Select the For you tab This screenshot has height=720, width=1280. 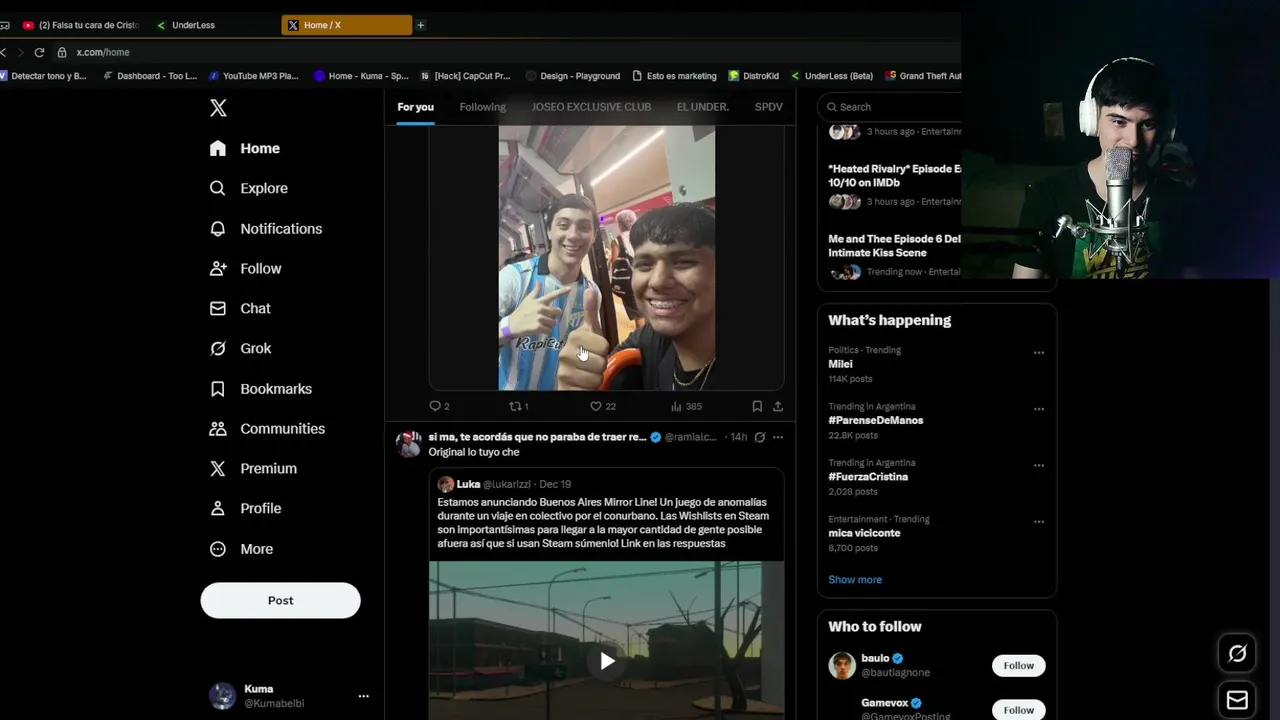pyautogui.click(x=415, y=107)
